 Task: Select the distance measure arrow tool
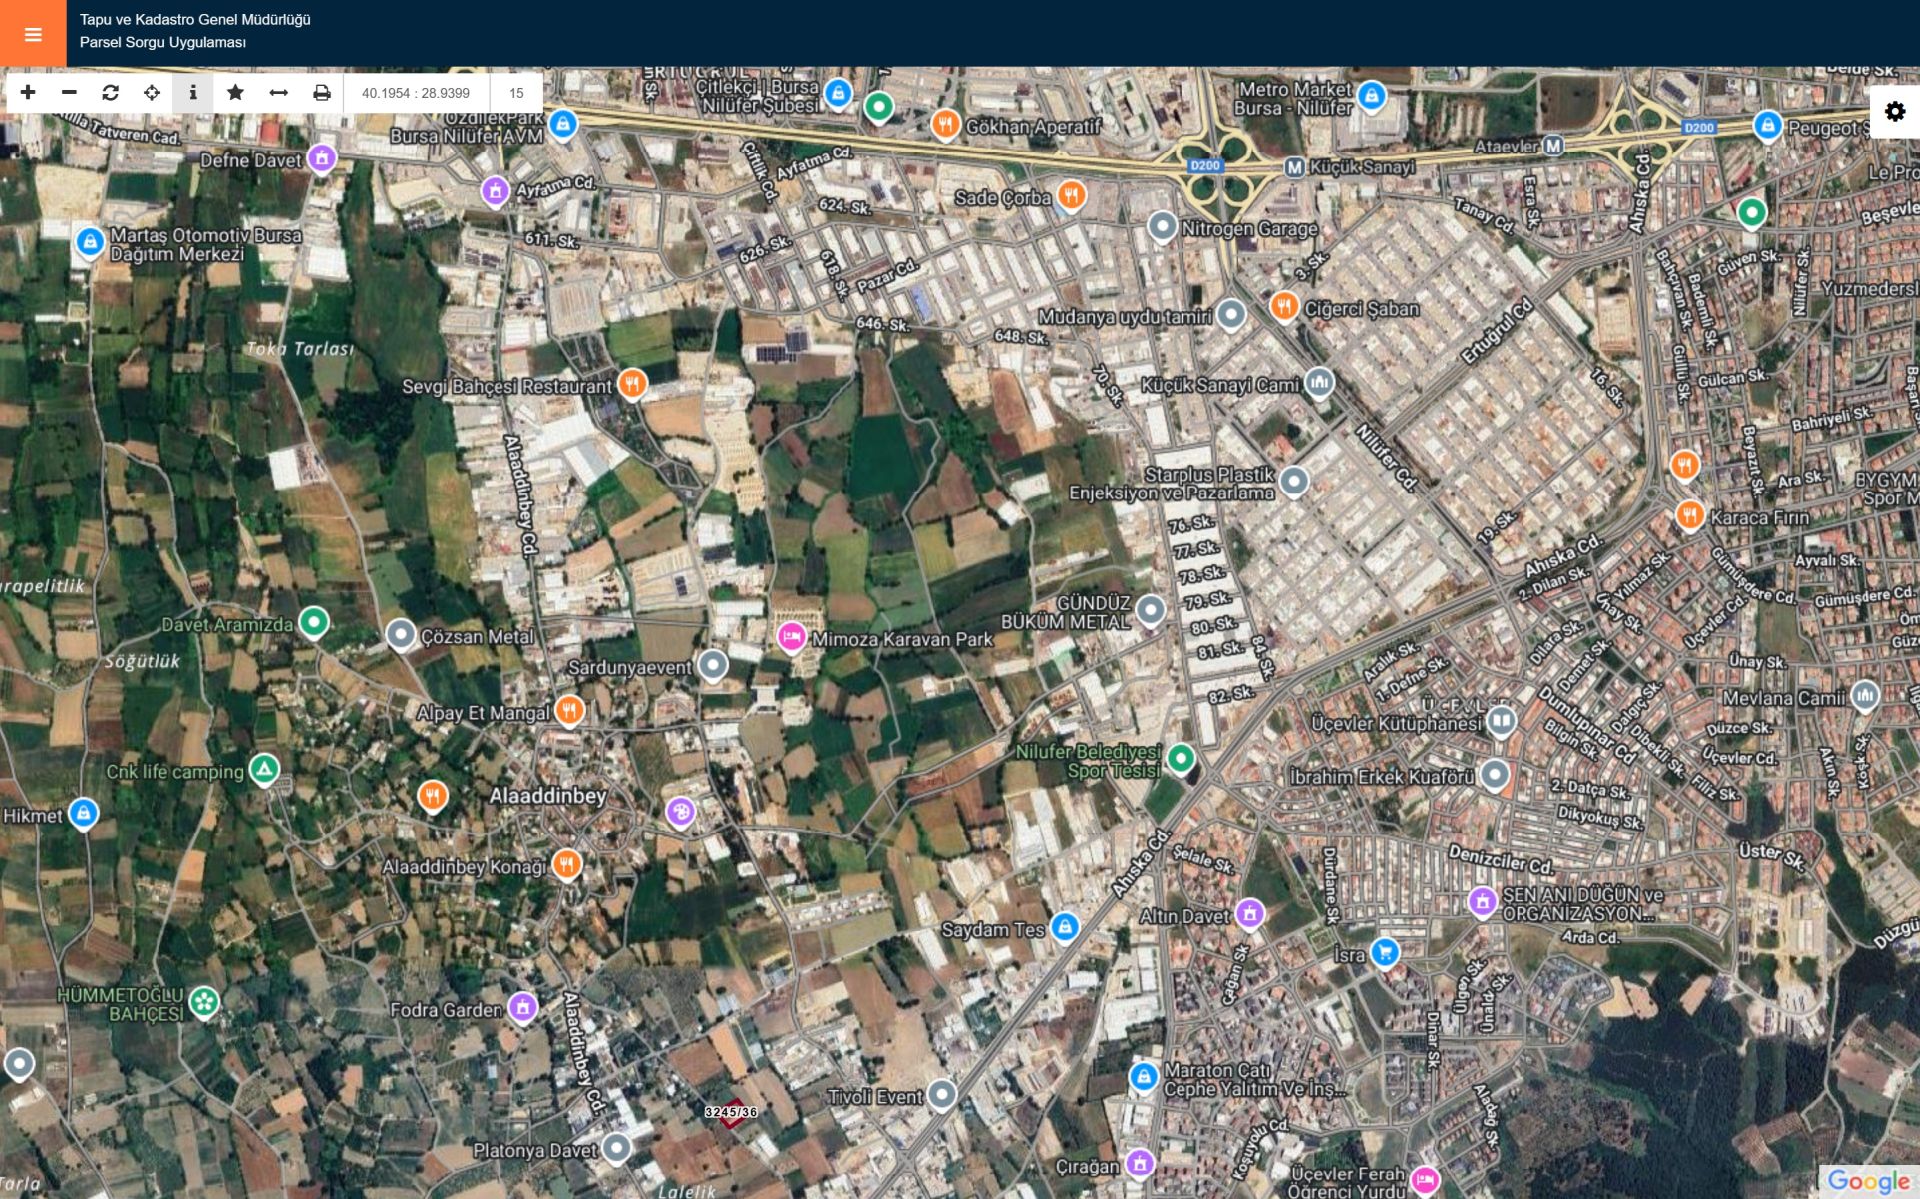click(278, 93)
